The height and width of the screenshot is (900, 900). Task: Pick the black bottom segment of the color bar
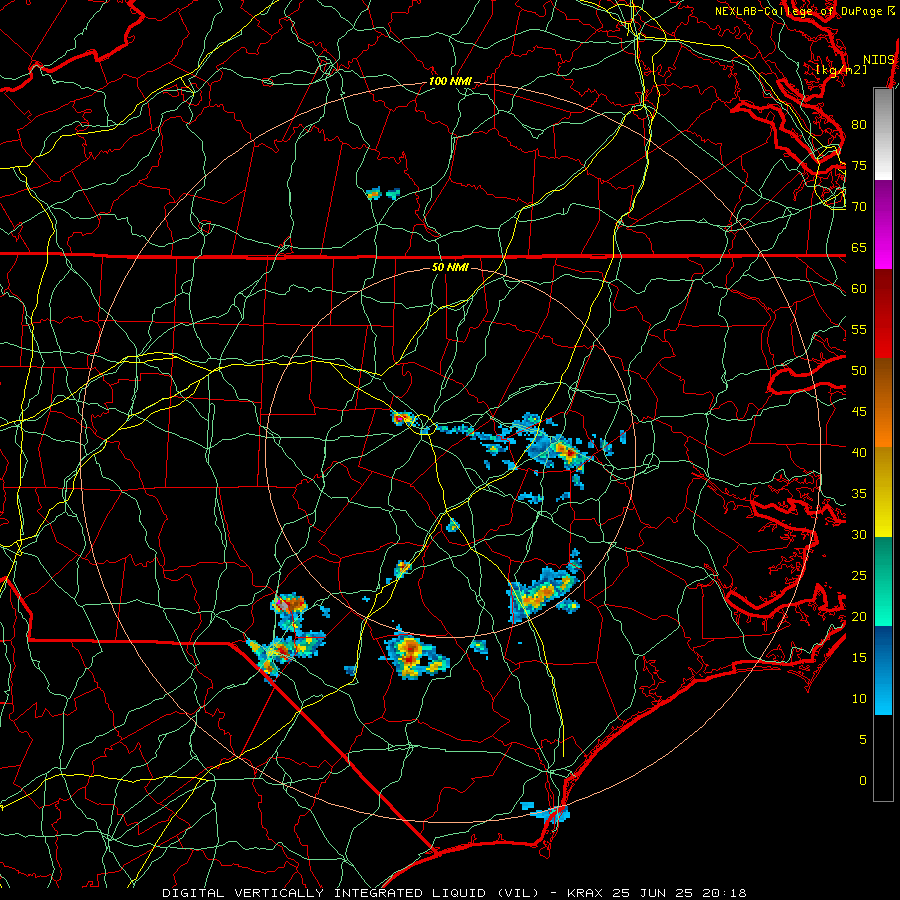click(883, 758)
